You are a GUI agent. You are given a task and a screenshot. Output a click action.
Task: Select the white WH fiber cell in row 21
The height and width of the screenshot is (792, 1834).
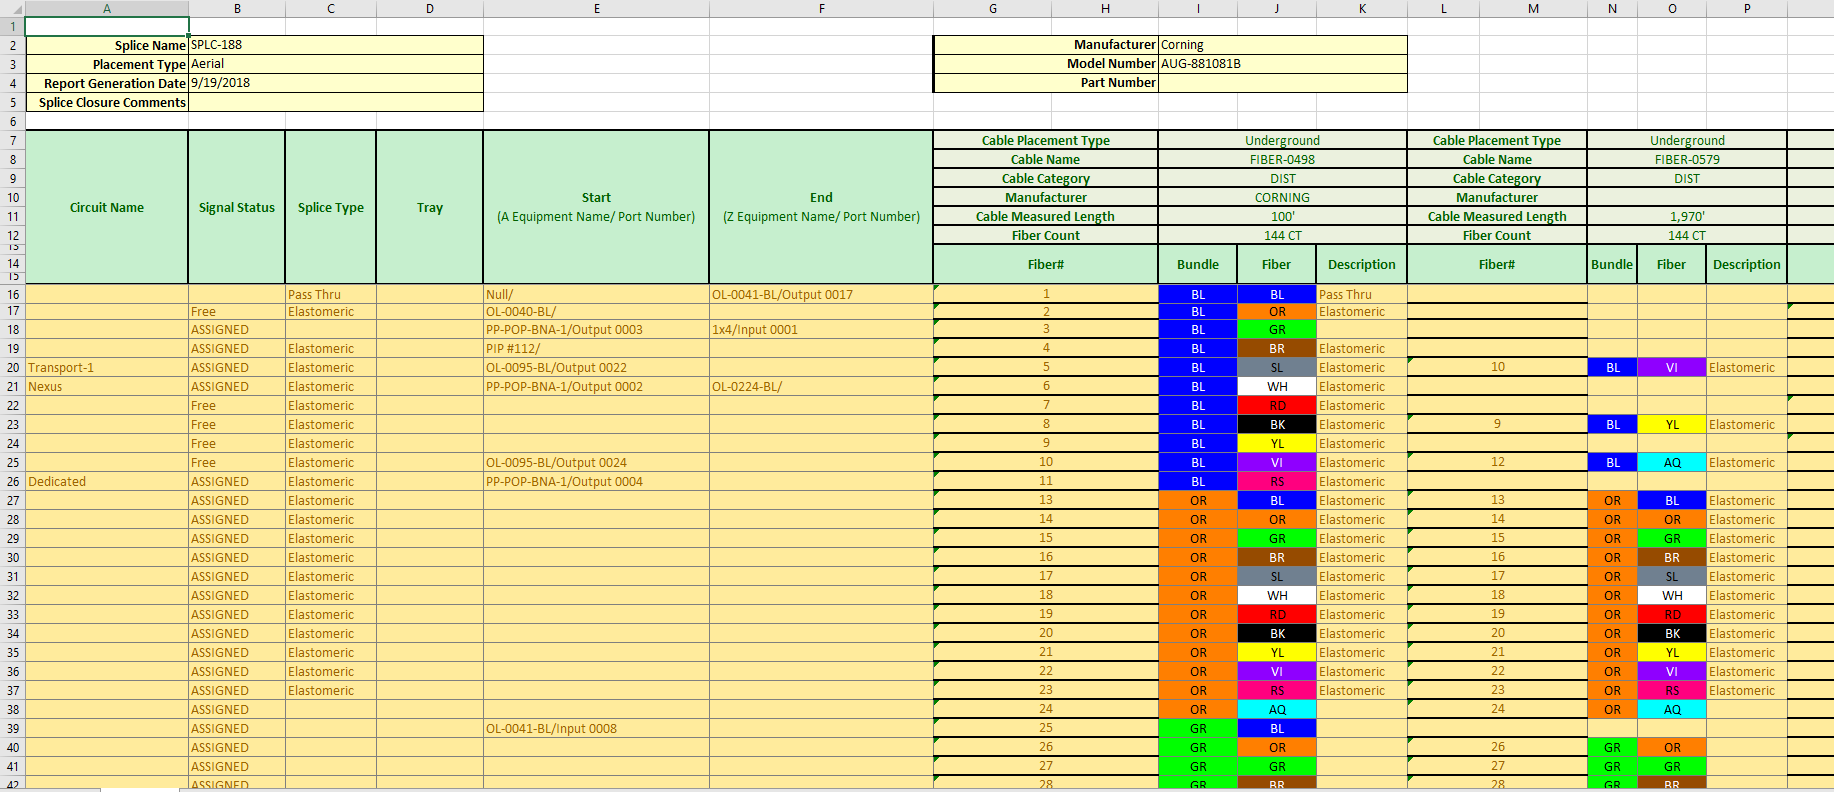tap(1276, 387)
